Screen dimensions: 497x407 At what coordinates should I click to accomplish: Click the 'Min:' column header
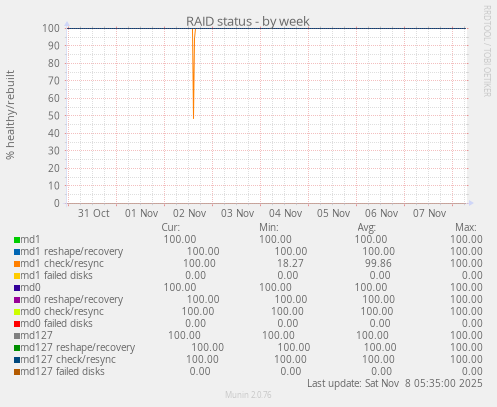(269, 227)
